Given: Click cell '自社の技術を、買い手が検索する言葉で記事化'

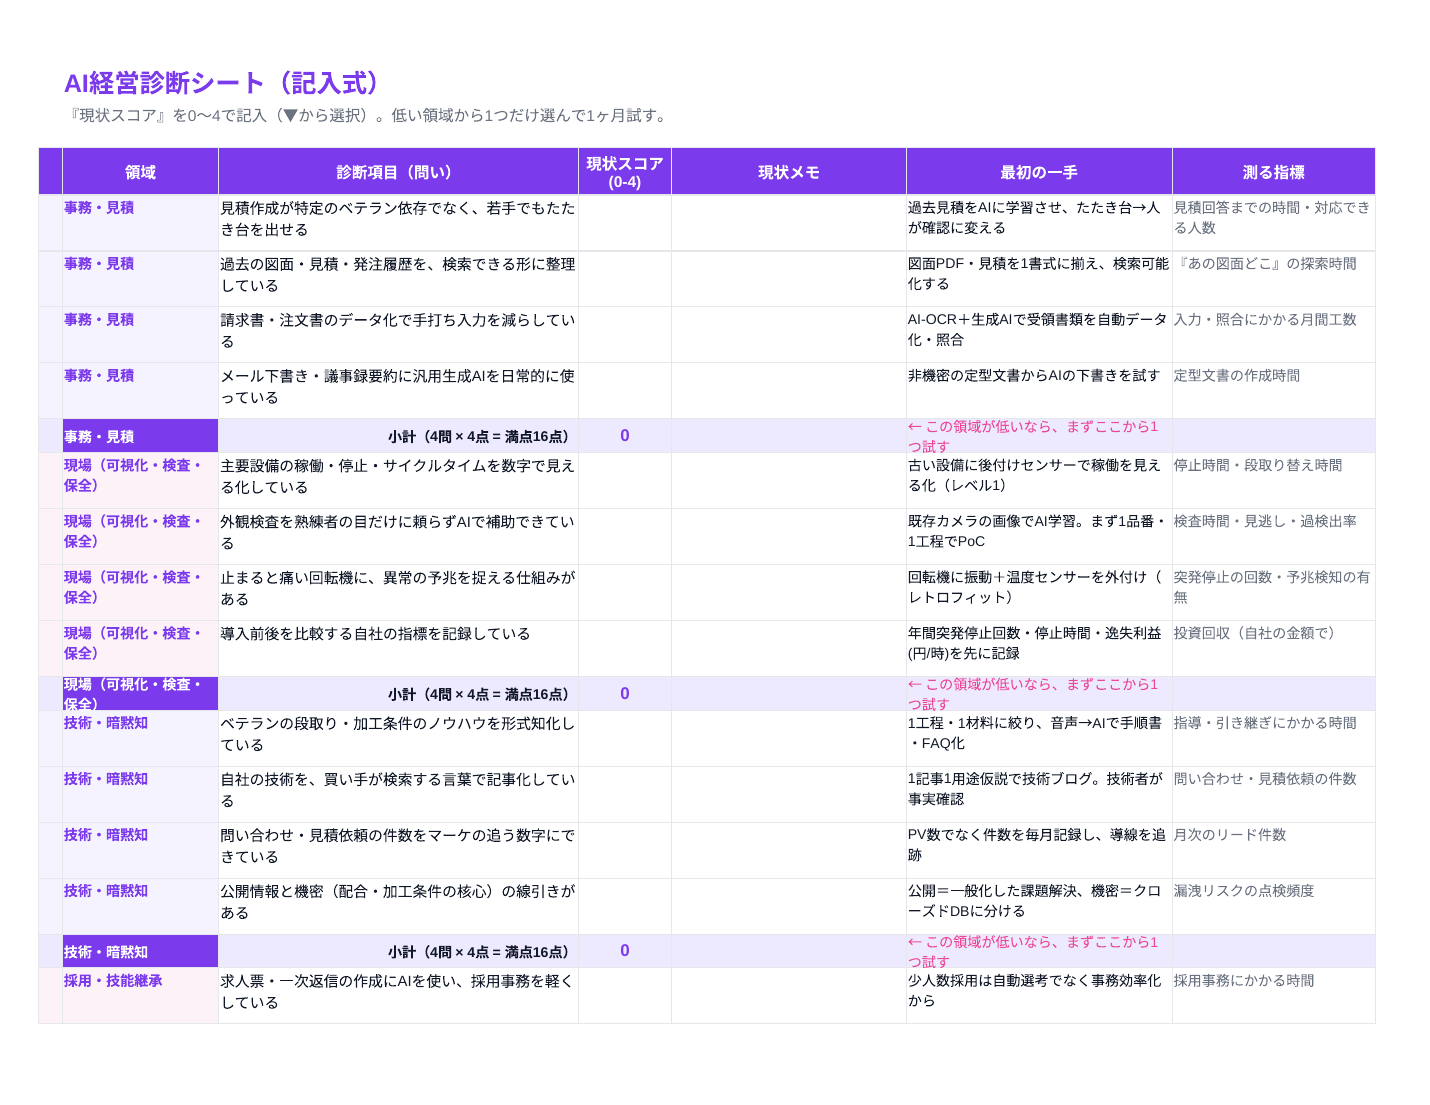Looking at the screenshot, I should [x=398, y=794].
